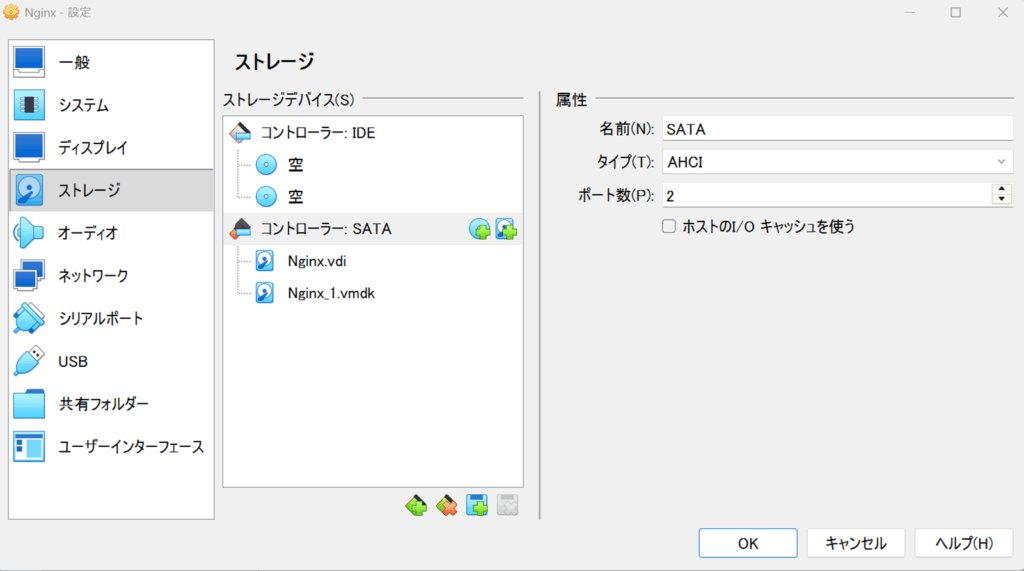Screen dimensions: 1024x571
Task: Go to 共有フォルダー settings
Action: pyautogui.click(x=103, y=404)
